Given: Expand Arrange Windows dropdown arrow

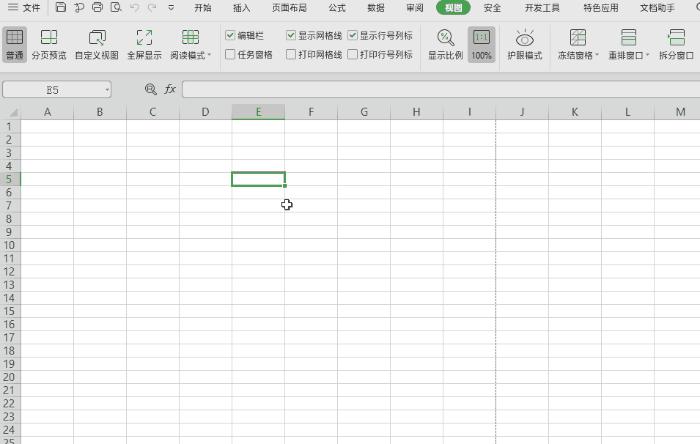Looking at the screenshot, I should (647, 55).
